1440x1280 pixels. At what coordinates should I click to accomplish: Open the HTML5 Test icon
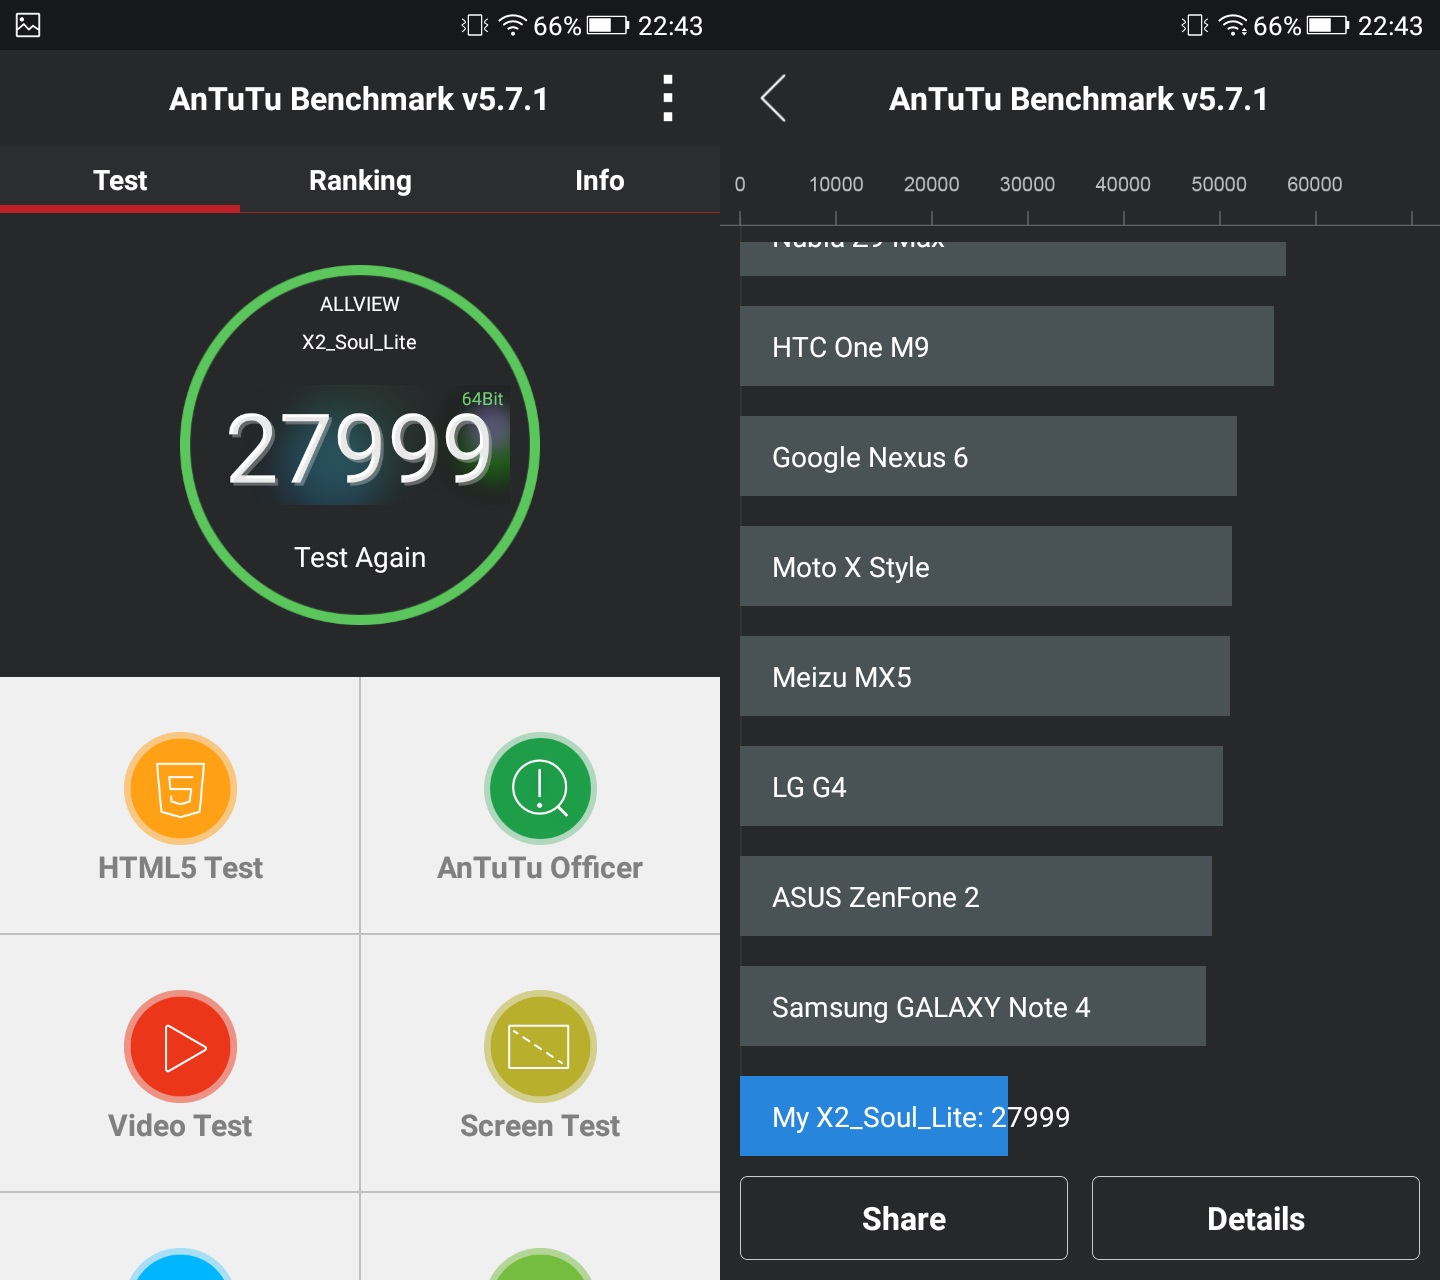[x=180, y=789]
